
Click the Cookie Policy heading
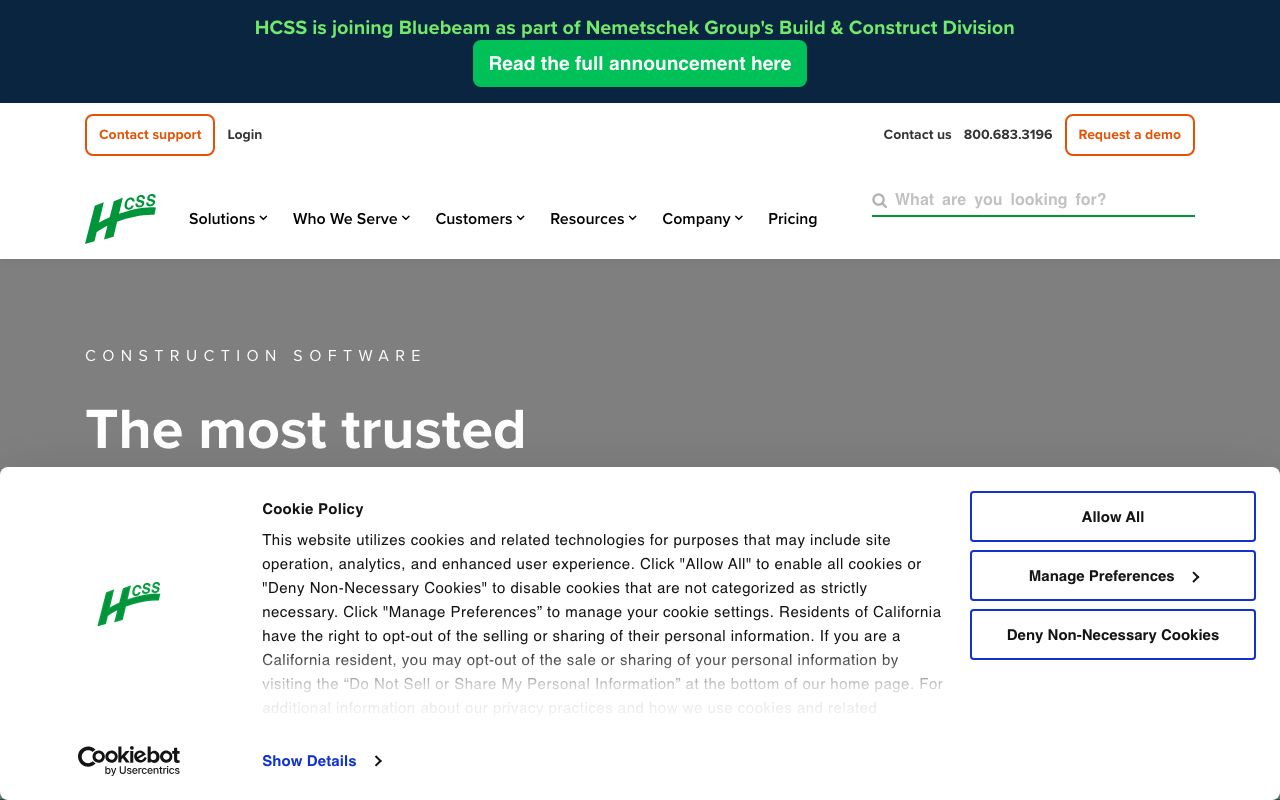coord(313,509)
